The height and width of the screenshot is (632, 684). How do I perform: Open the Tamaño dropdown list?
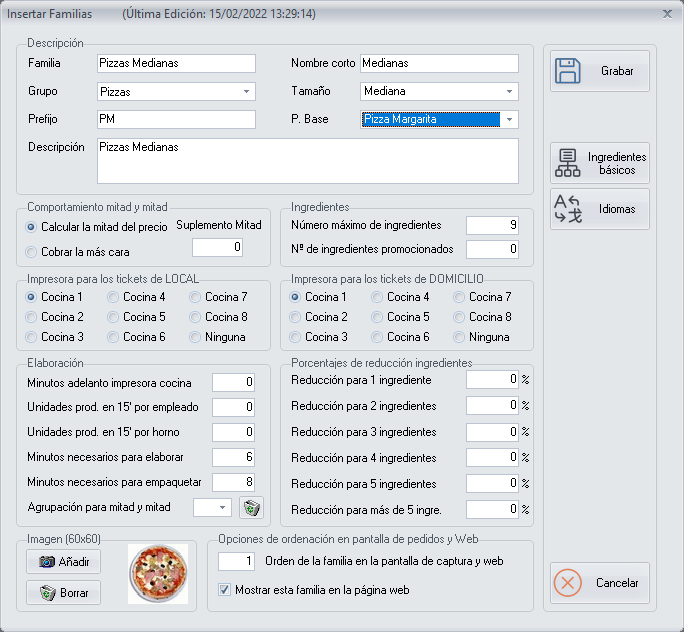click(510, 92)
